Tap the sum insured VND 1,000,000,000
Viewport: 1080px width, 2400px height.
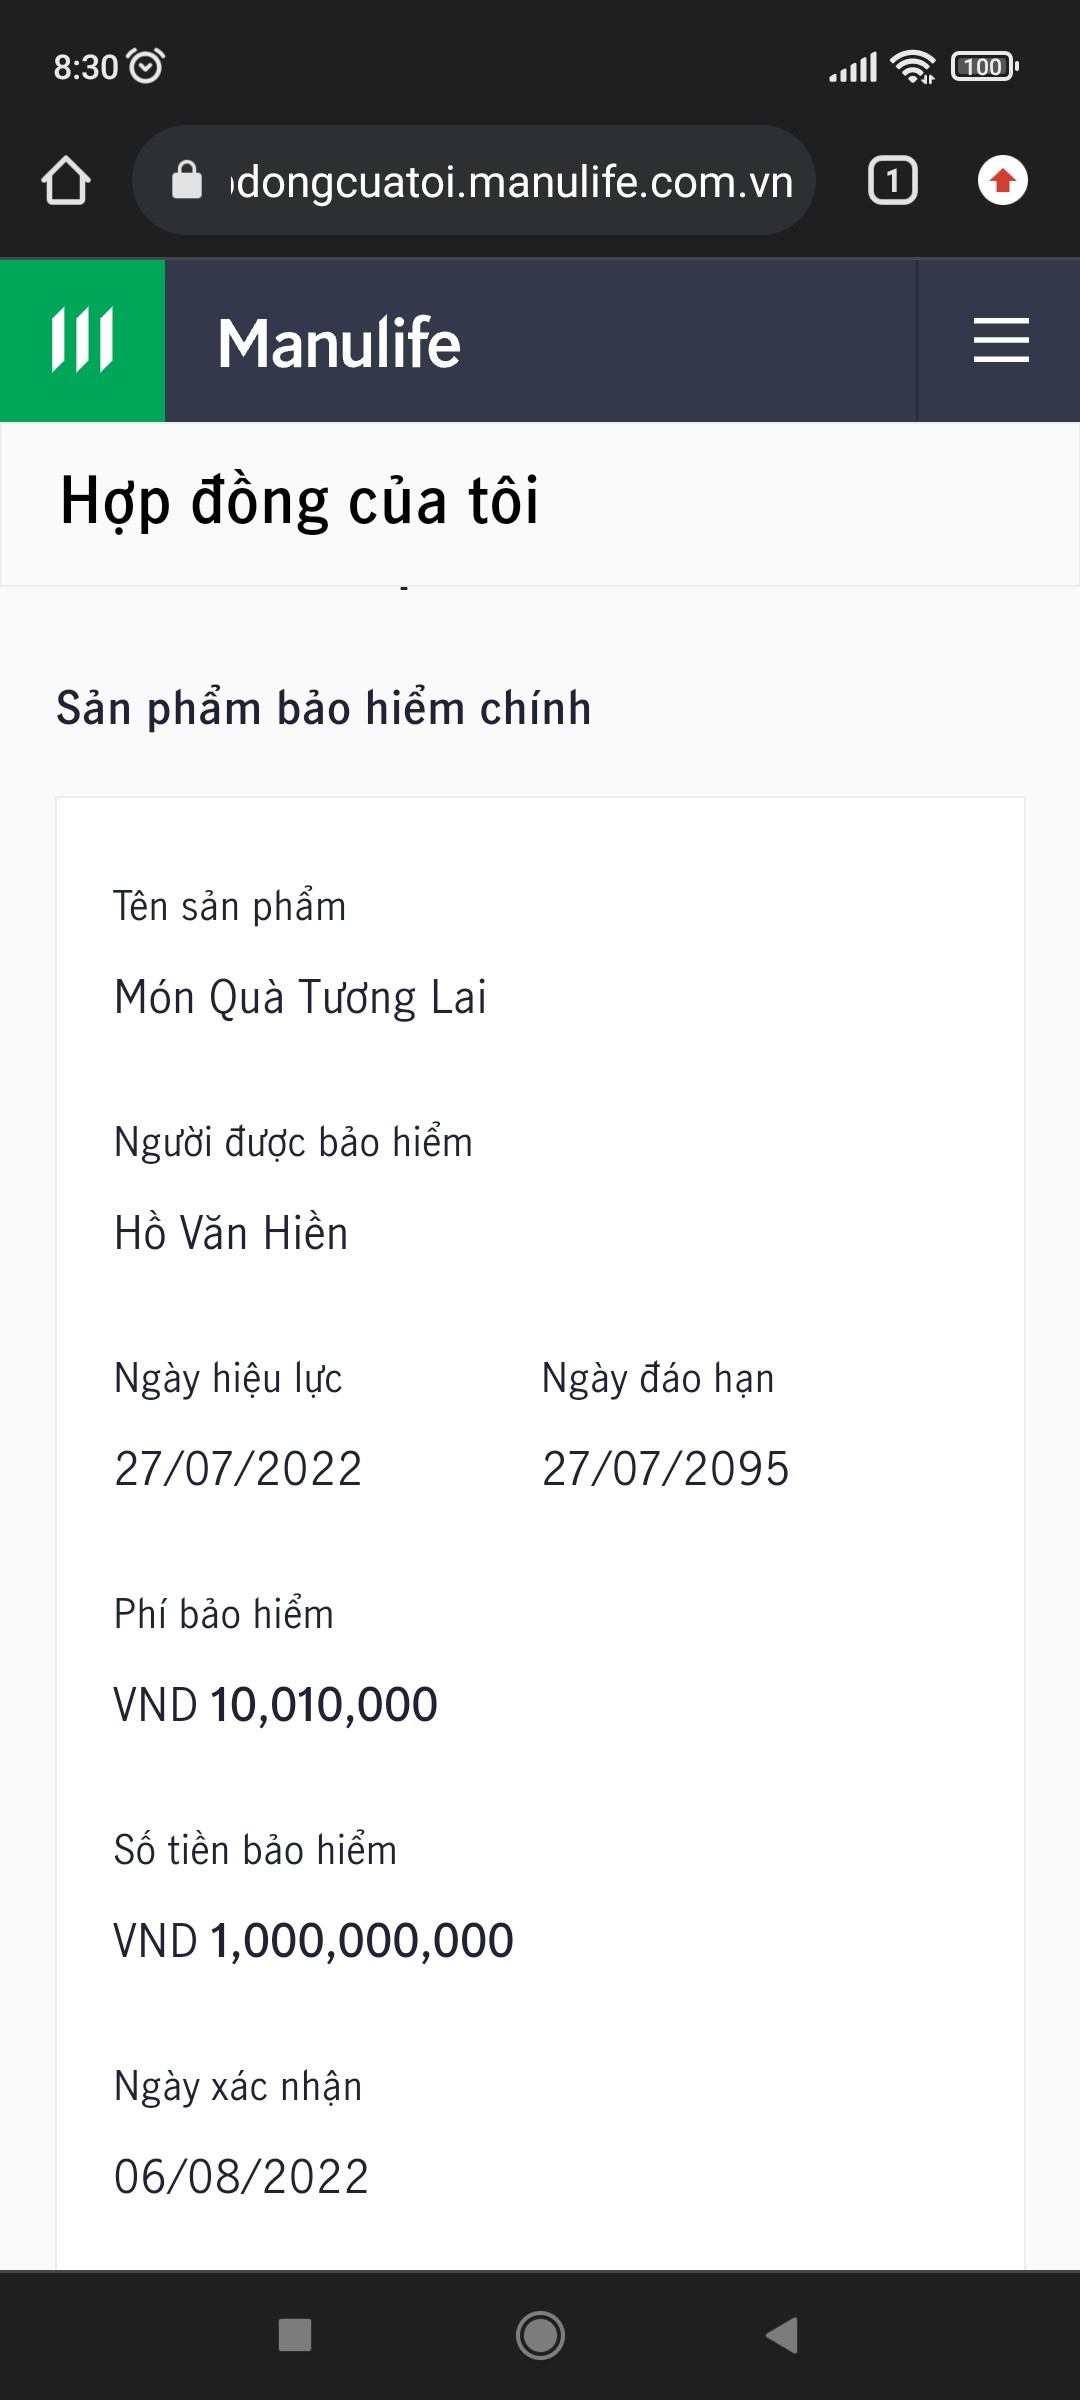click(313, 1941)
